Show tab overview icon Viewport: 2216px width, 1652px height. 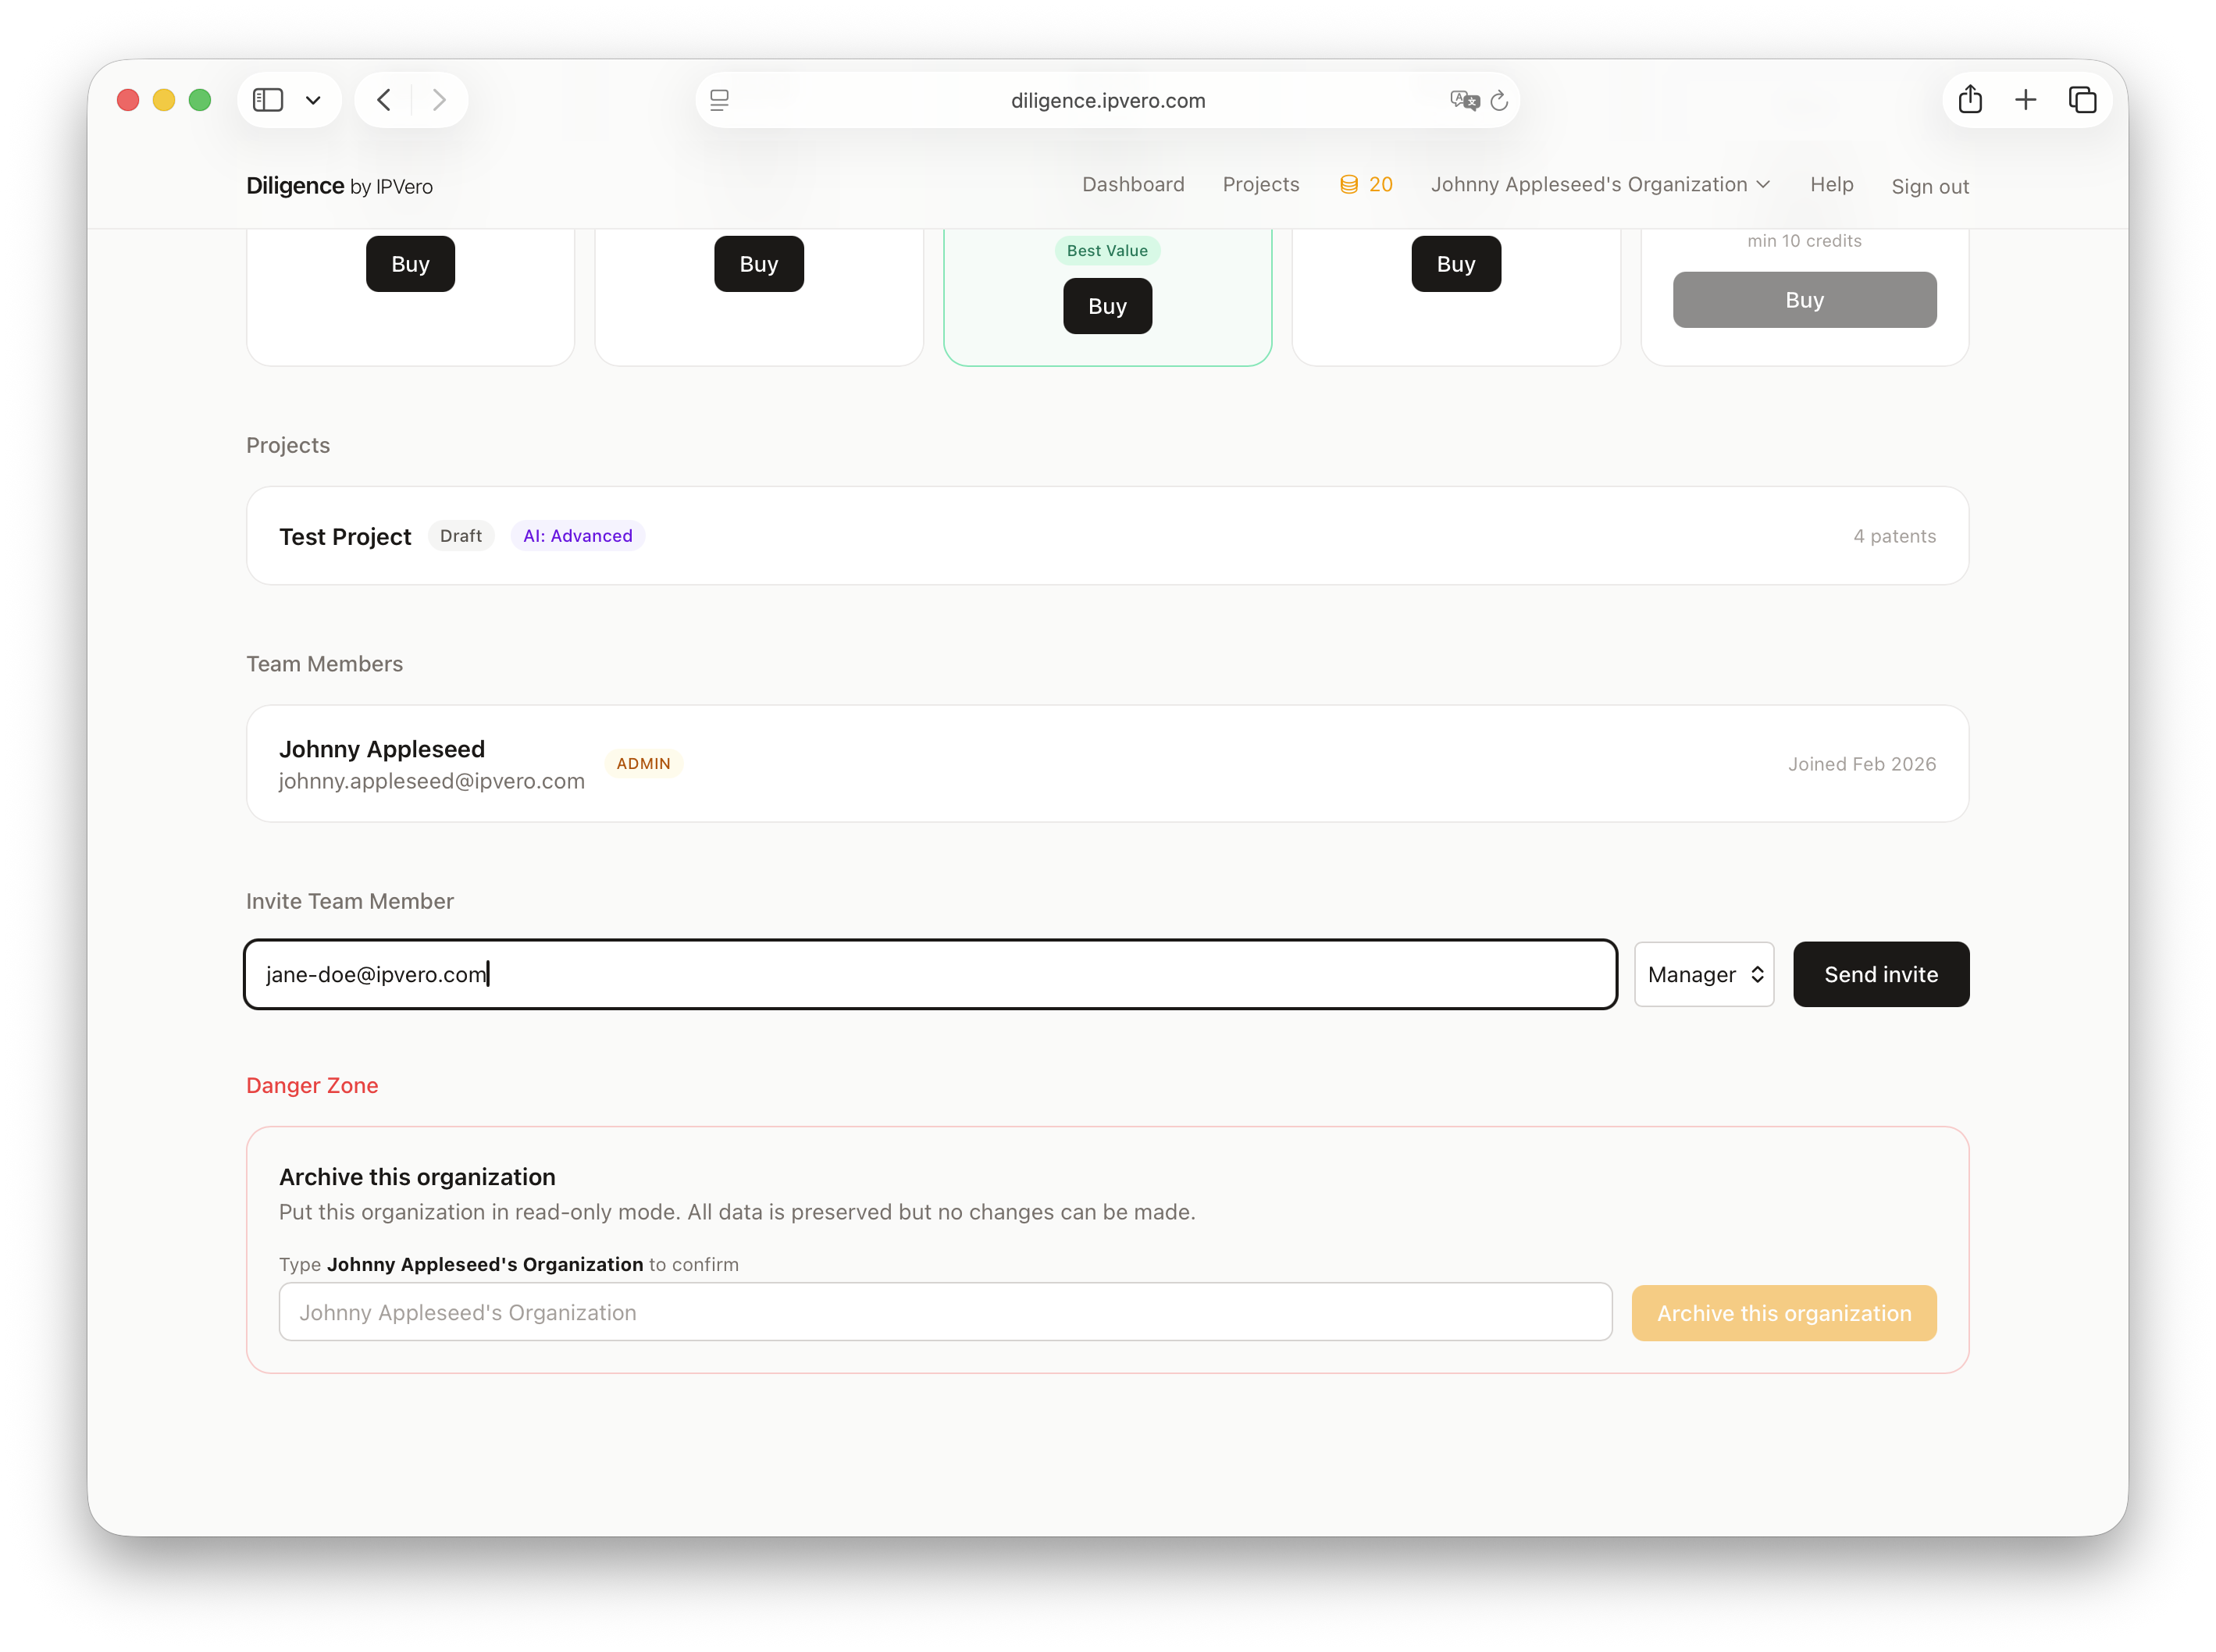click(x=2082, y=100)
